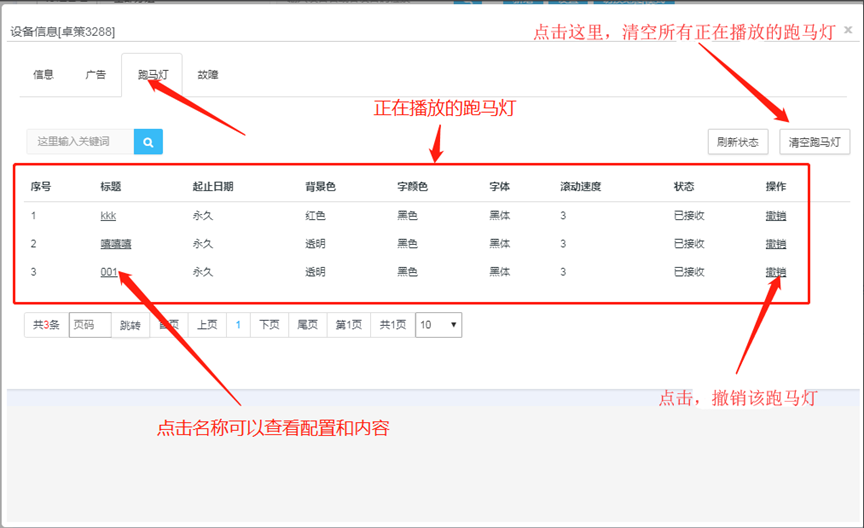The image size is (864, 528).
Task: Go to previous page with 上页
Action: [207, 325]
